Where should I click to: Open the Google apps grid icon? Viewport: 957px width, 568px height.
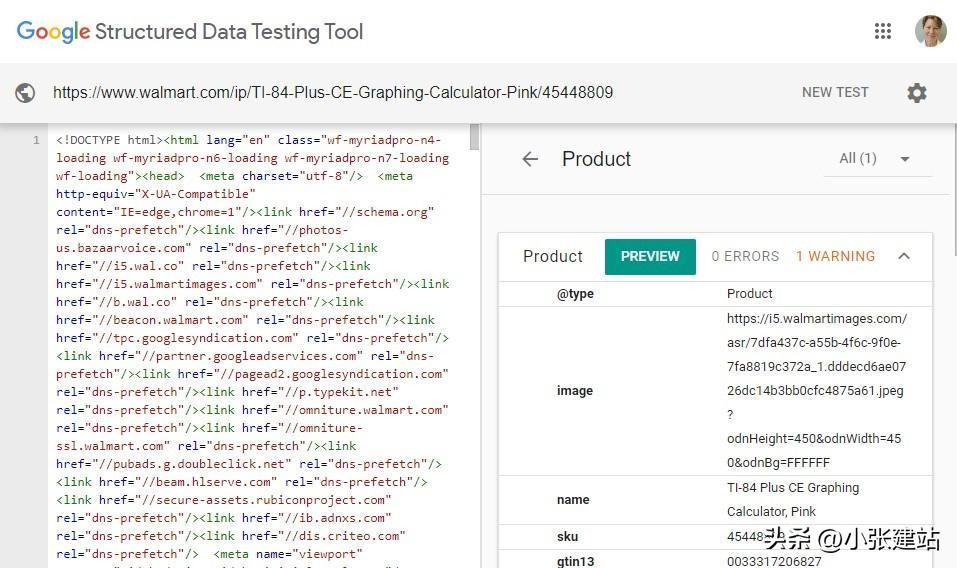882,31
